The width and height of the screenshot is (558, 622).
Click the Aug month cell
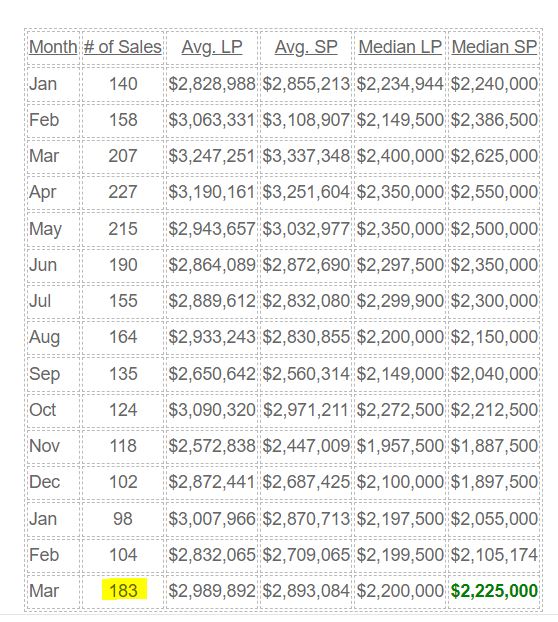[44, 338]
